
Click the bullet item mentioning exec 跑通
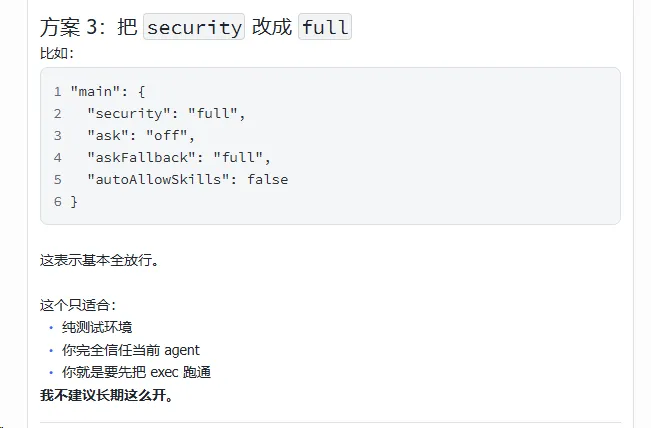pyautogui.click(x=136, y=372)
